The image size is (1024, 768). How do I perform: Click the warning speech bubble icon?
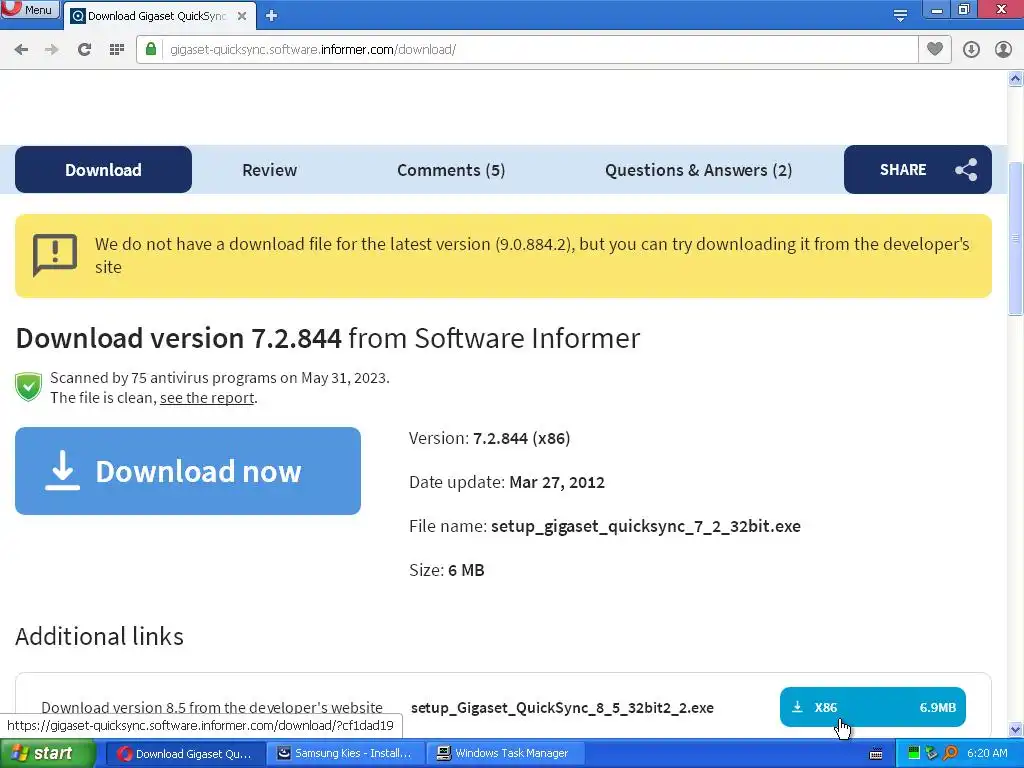click(55, 255)
